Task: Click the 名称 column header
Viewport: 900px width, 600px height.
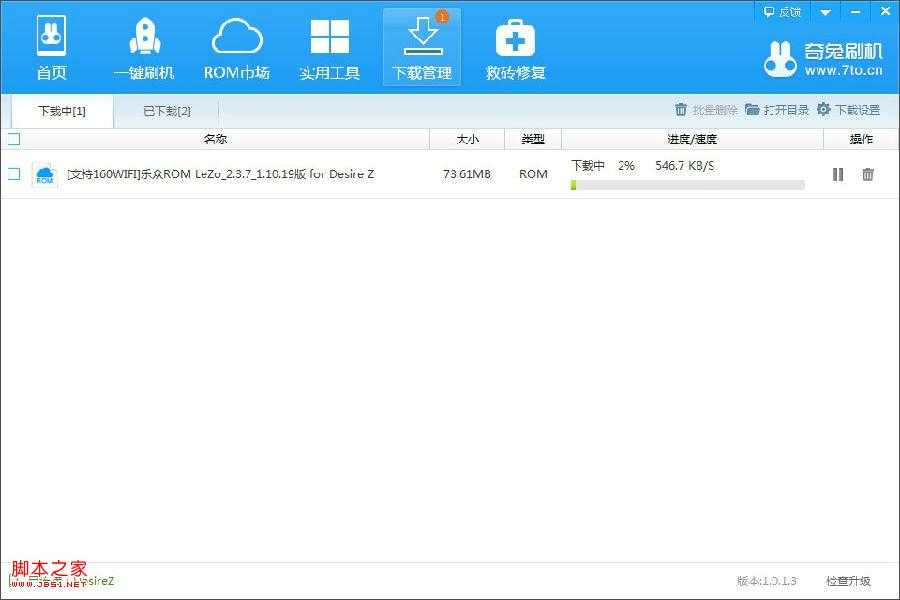Action: [x=215, y=139]
